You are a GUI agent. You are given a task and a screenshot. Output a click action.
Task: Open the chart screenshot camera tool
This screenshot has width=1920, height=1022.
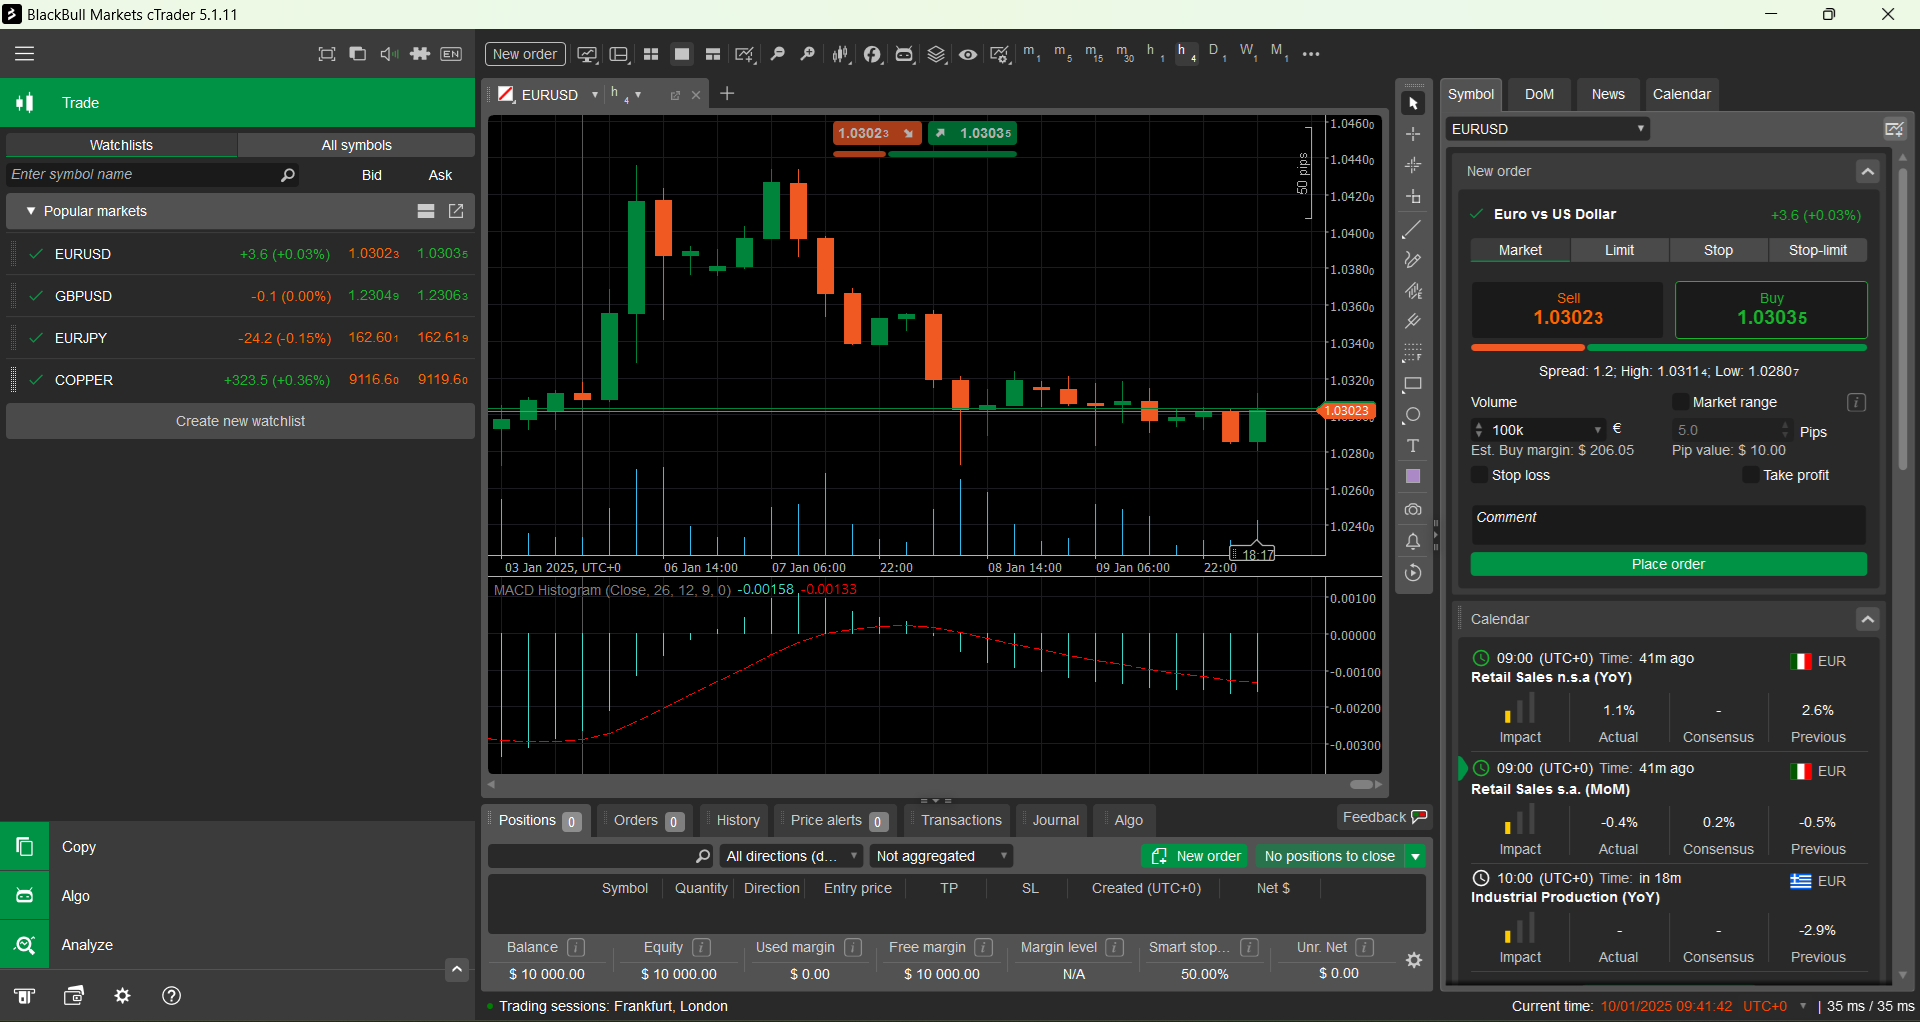(1413, 509)
